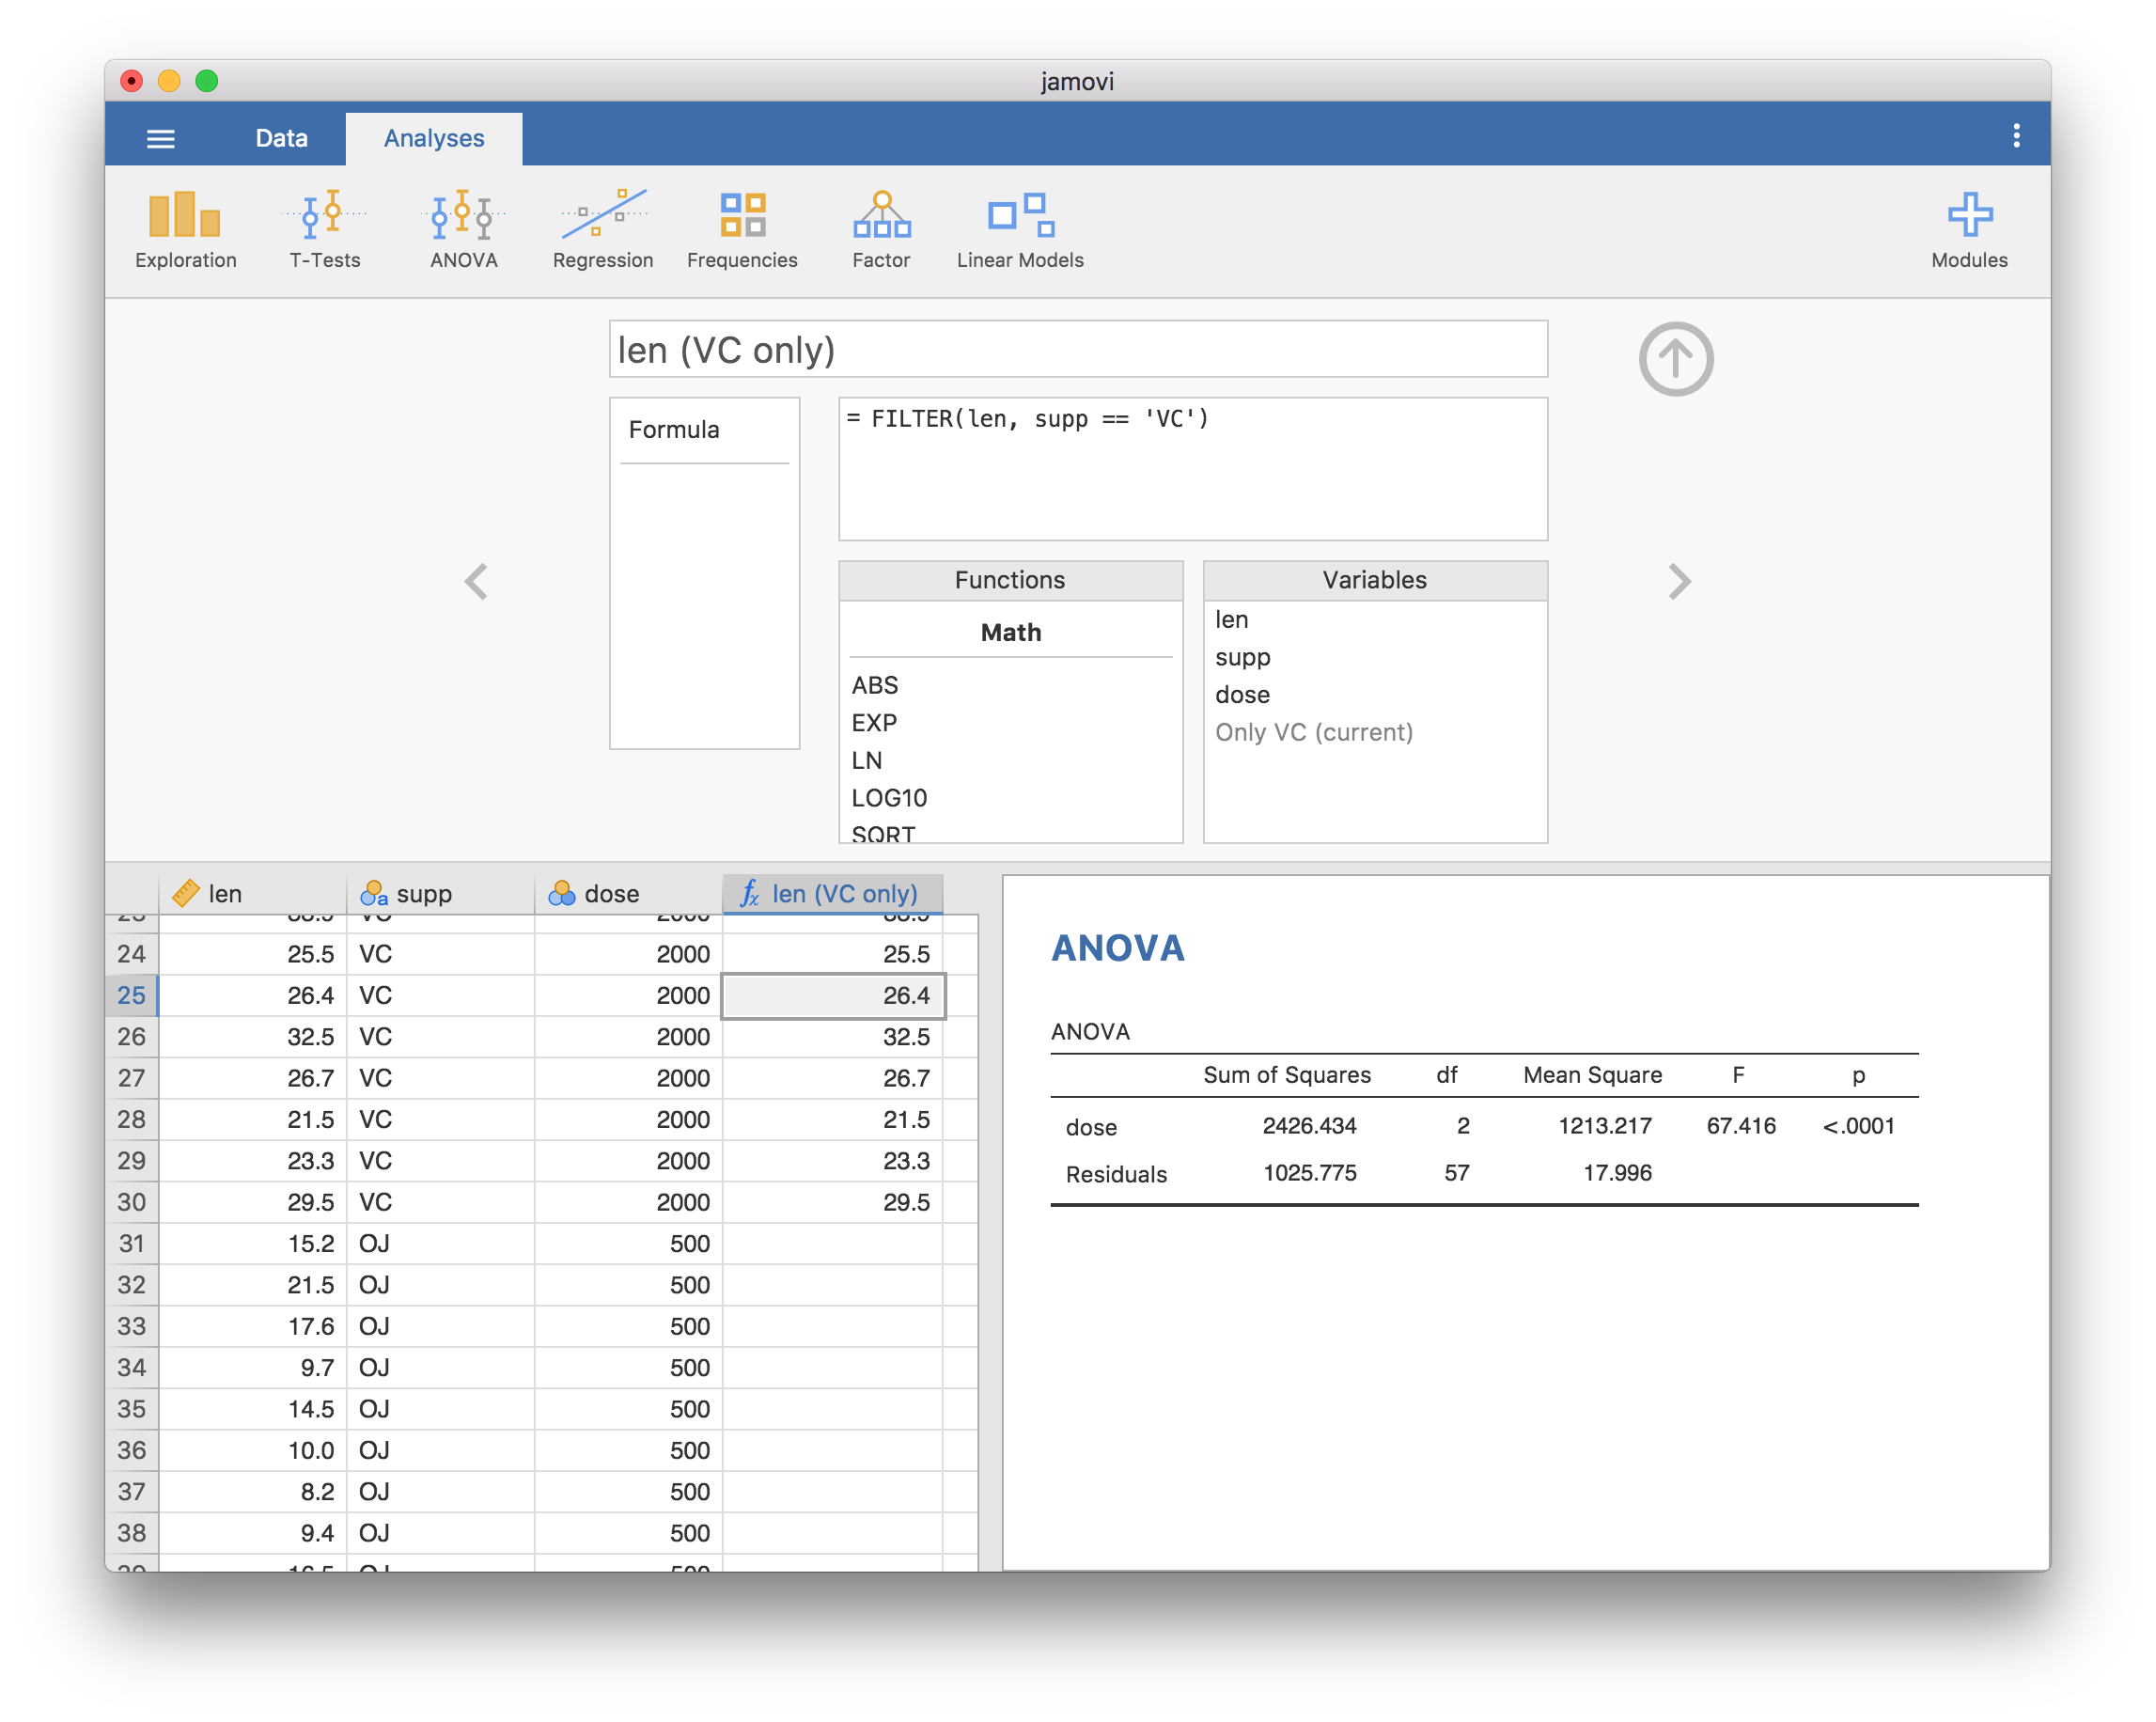Open the three-dot options menu
The height and width of the screenshot is (1722, 2156).
(2016, 136)
